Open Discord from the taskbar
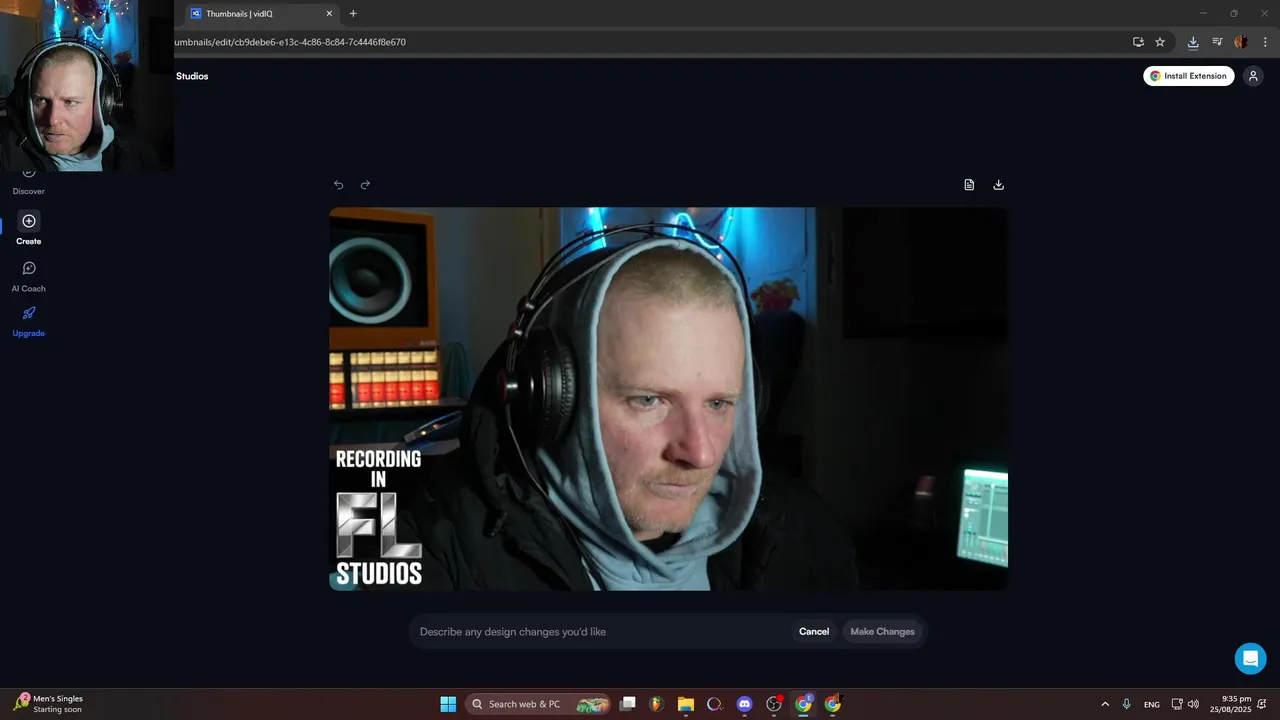The image size is (1280, 720). click(744, 704)
